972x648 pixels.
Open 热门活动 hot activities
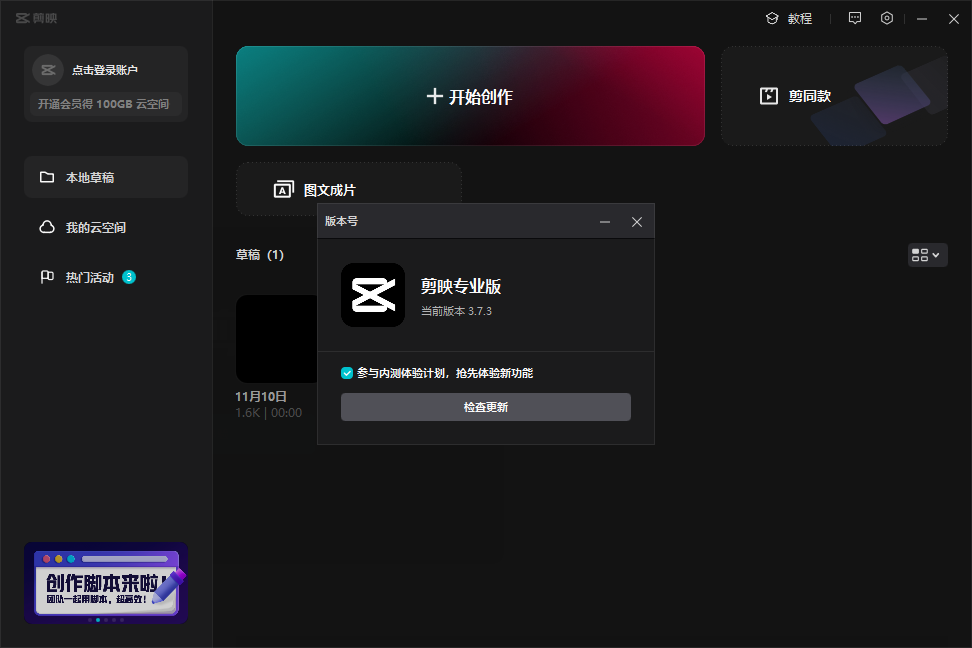coord(106,277)
